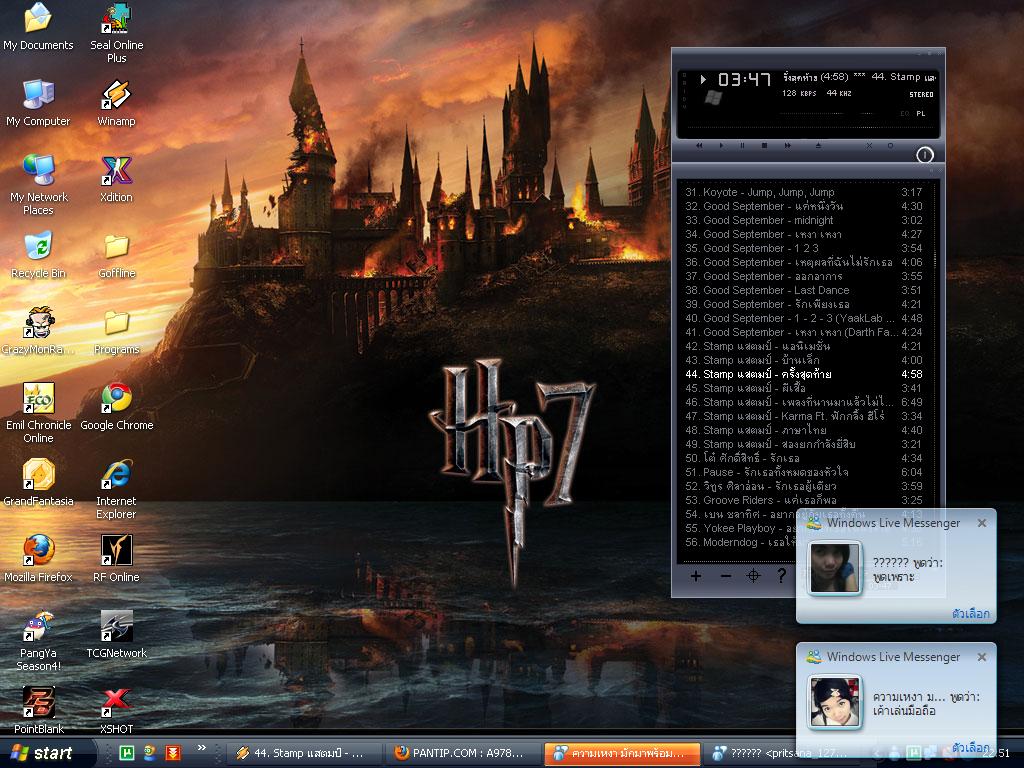
Task: Toggle repeat in Winamp player
Action: click(890, 146)
